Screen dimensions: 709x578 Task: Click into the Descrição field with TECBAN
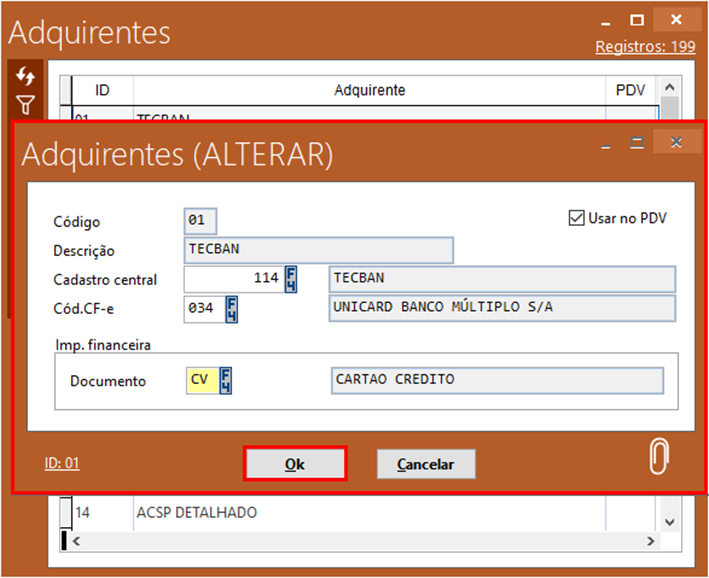(319, 250)
